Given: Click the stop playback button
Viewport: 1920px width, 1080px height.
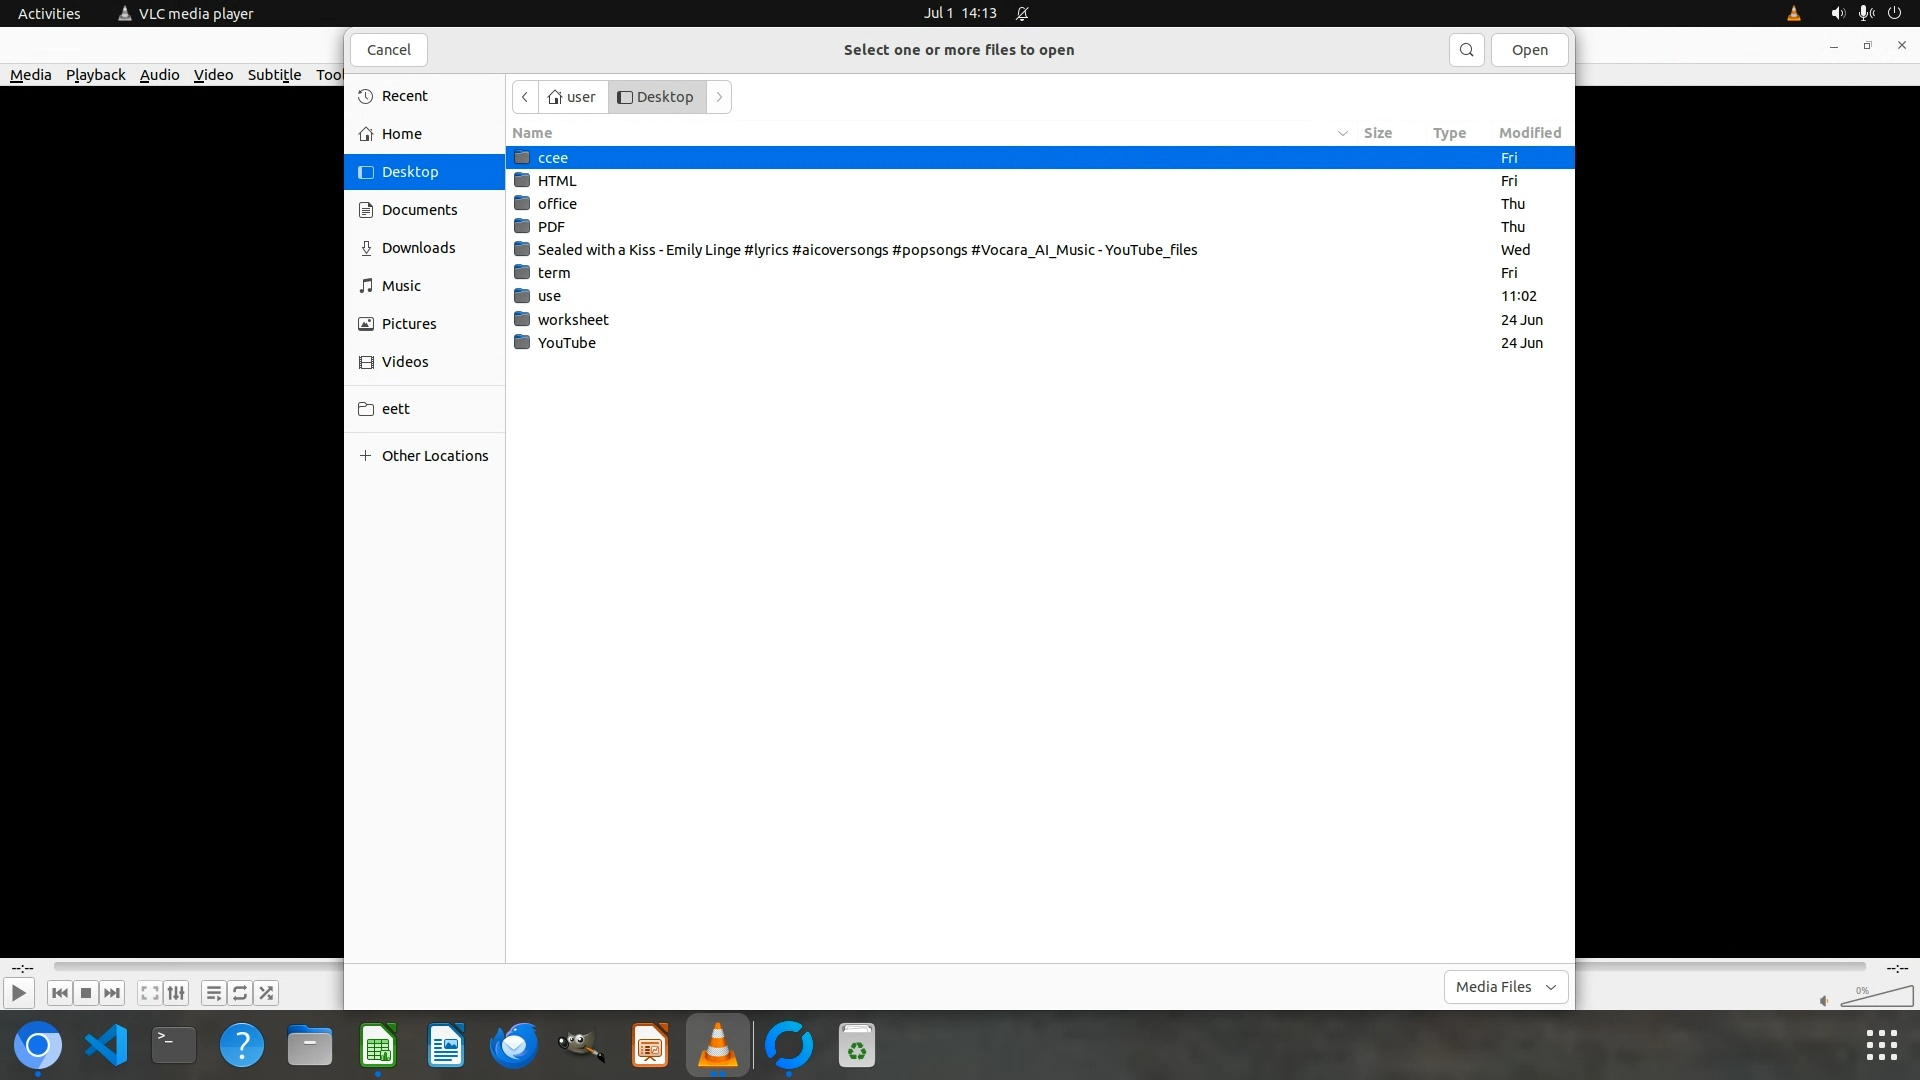Looking at the screenshot, I should (86, 993).
